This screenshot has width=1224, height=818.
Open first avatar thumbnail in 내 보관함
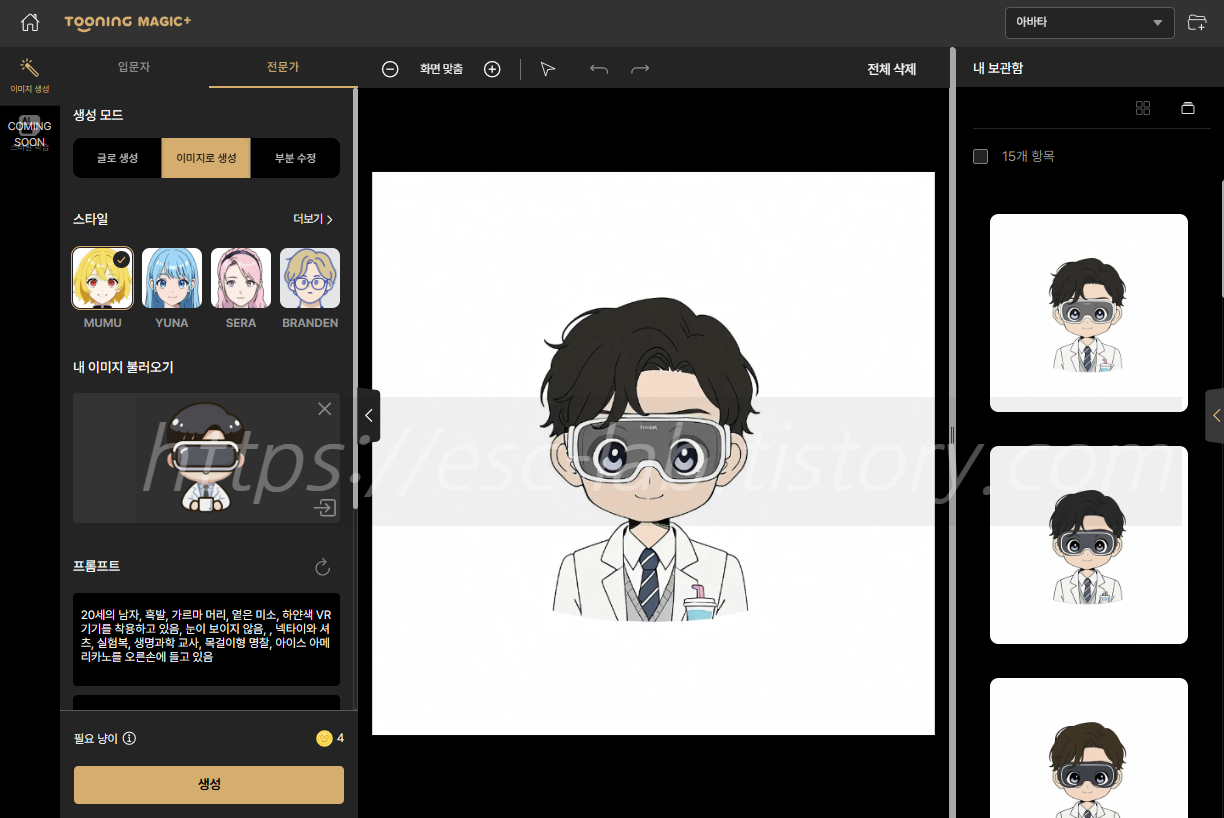tap(1089, 313)
